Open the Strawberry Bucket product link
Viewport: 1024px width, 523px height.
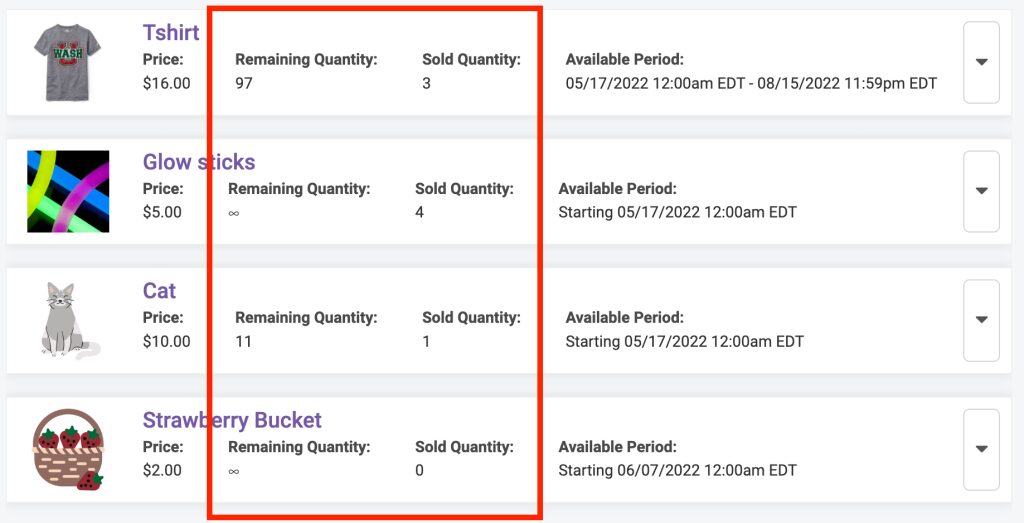pyautogui.click(x=232, y=420)
